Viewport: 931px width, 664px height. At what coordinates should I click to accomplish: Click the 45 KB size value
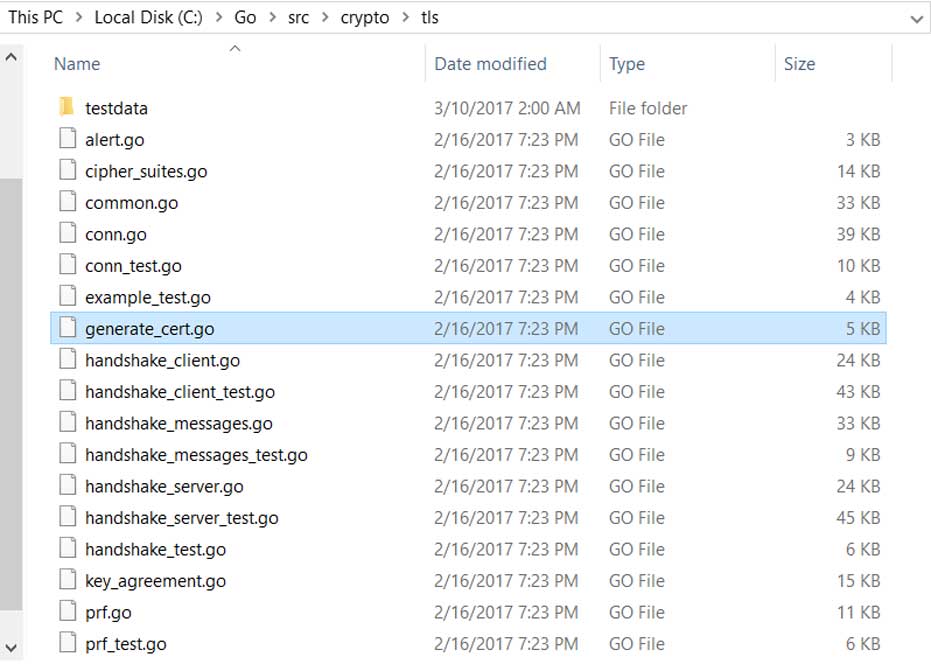click(x=858, y=518)
